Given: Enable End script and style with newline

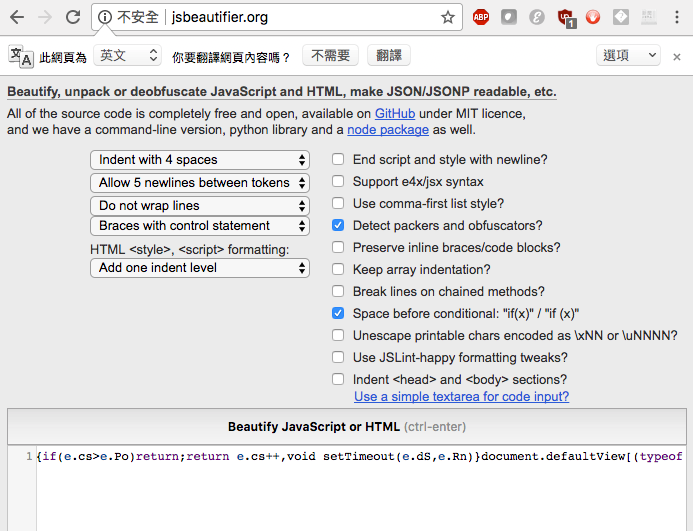Looking at the screenshot, I should point(338,159).
